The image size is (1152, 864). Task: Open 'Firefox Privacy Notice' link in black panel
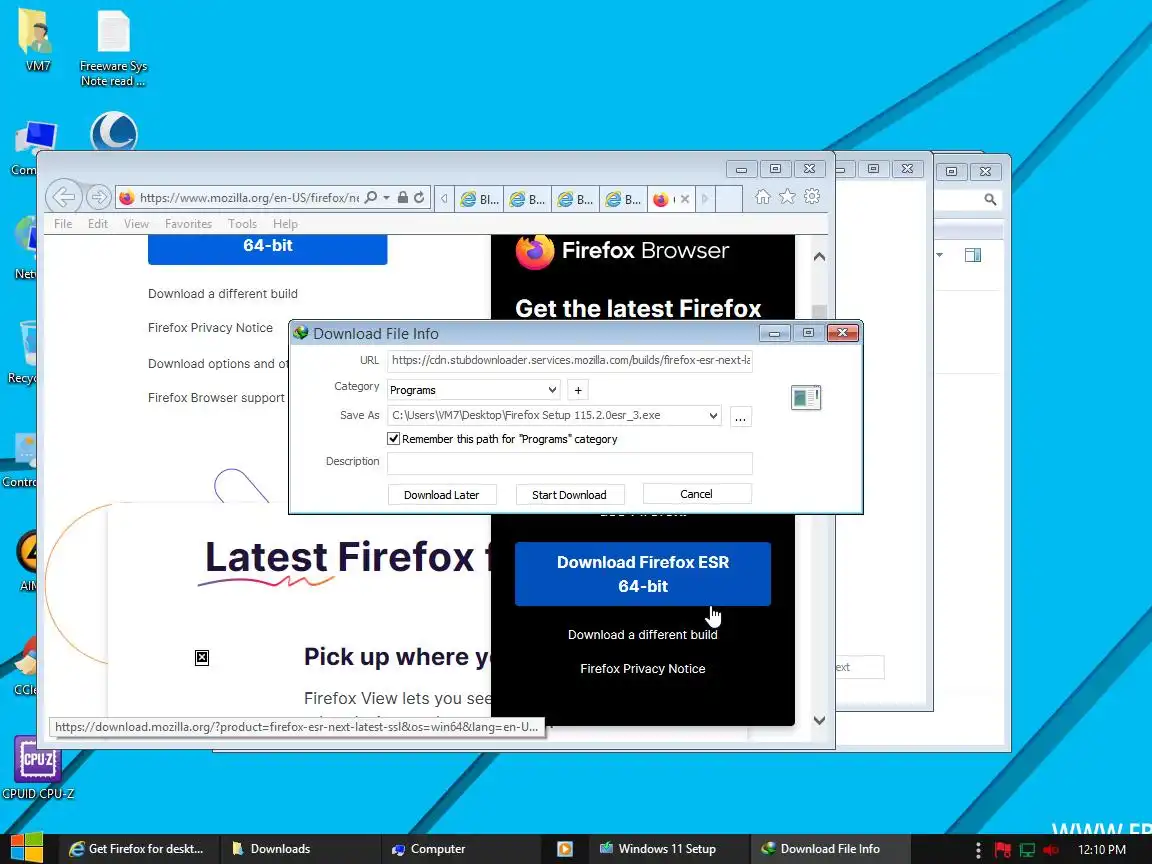pos(643,669)
